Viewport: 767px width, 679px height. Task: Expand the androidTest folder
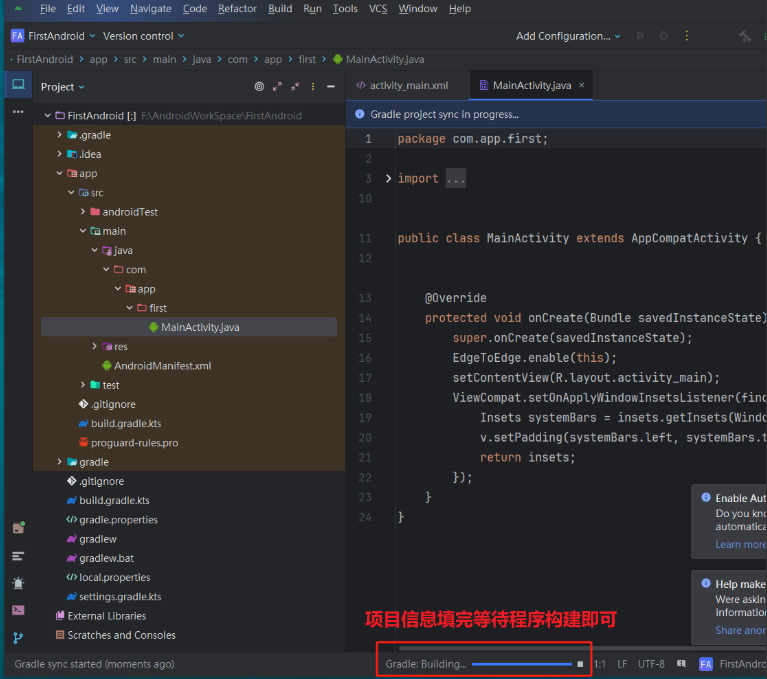pos(83,211)
